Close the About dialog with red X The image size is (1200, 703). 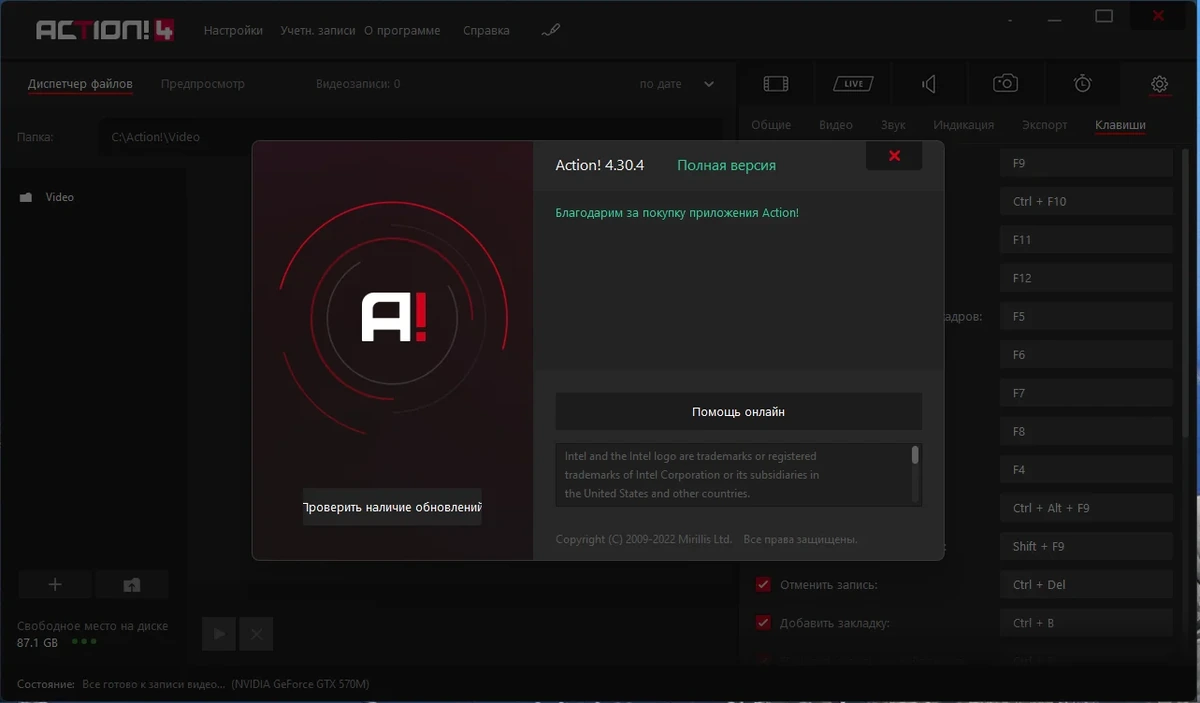tap(894, 156)
